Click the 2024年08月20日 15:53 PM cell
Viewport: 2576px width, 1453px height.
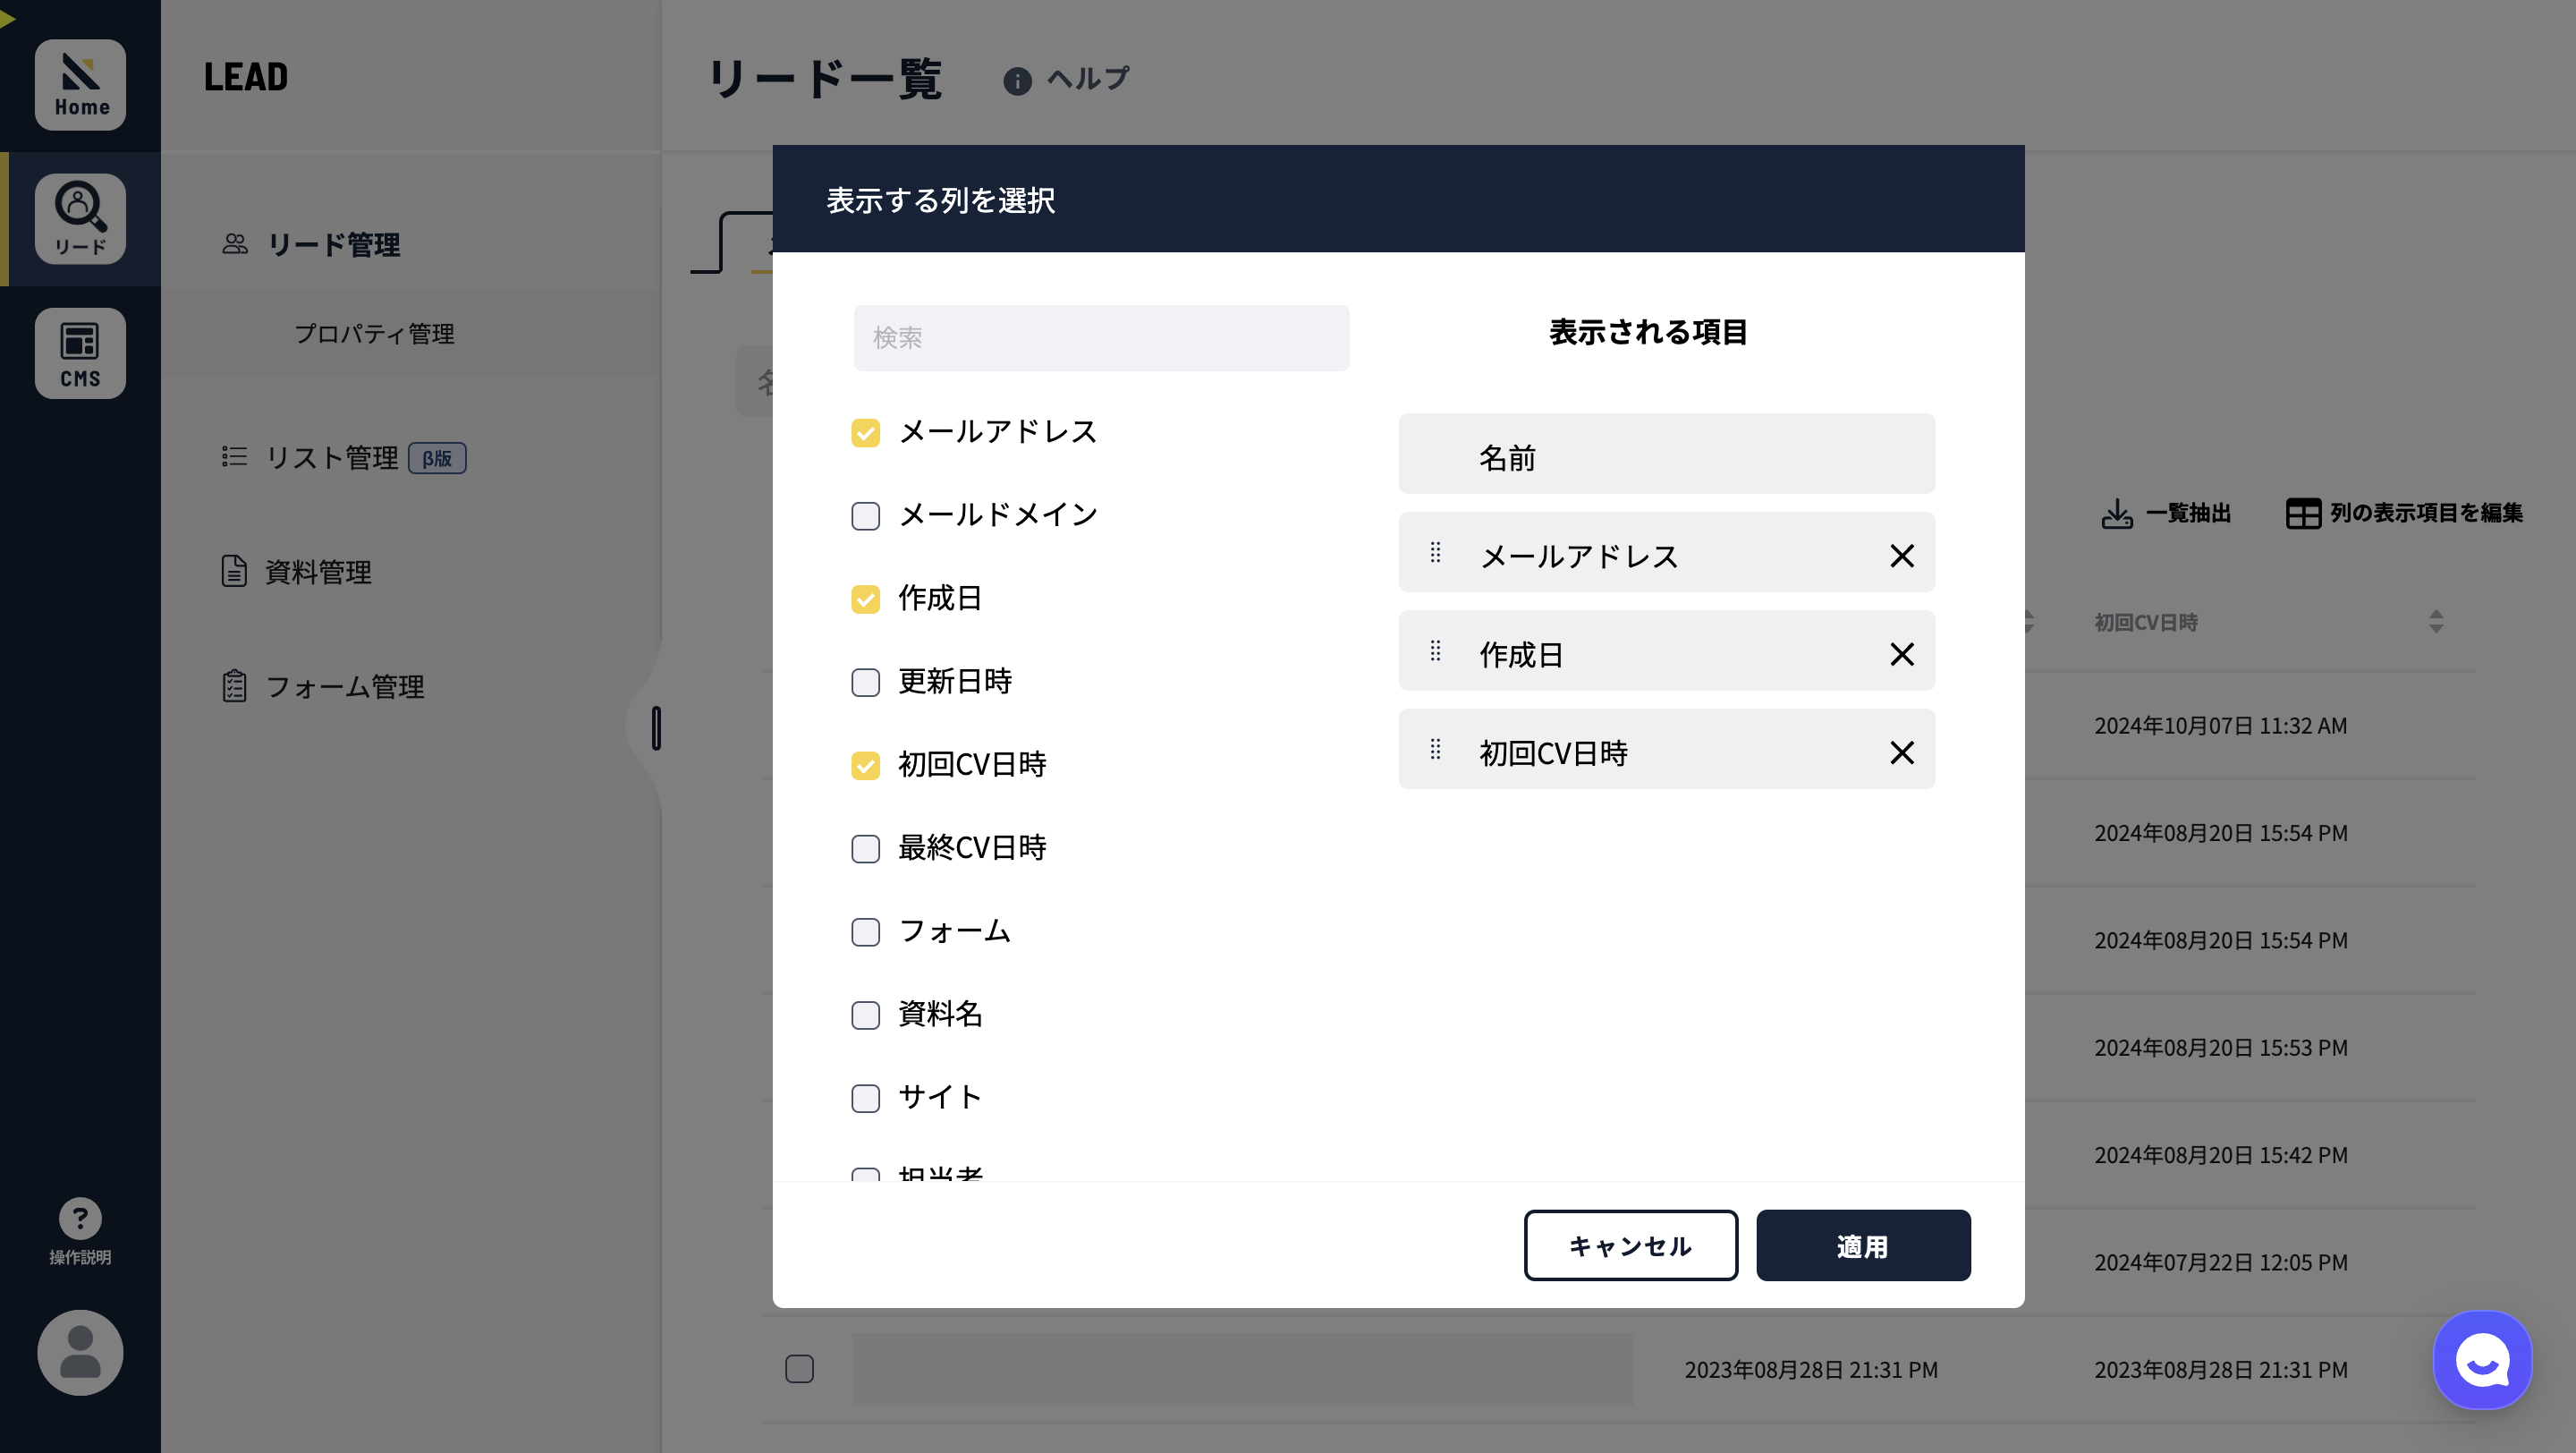click(x=2221, y=1048)
